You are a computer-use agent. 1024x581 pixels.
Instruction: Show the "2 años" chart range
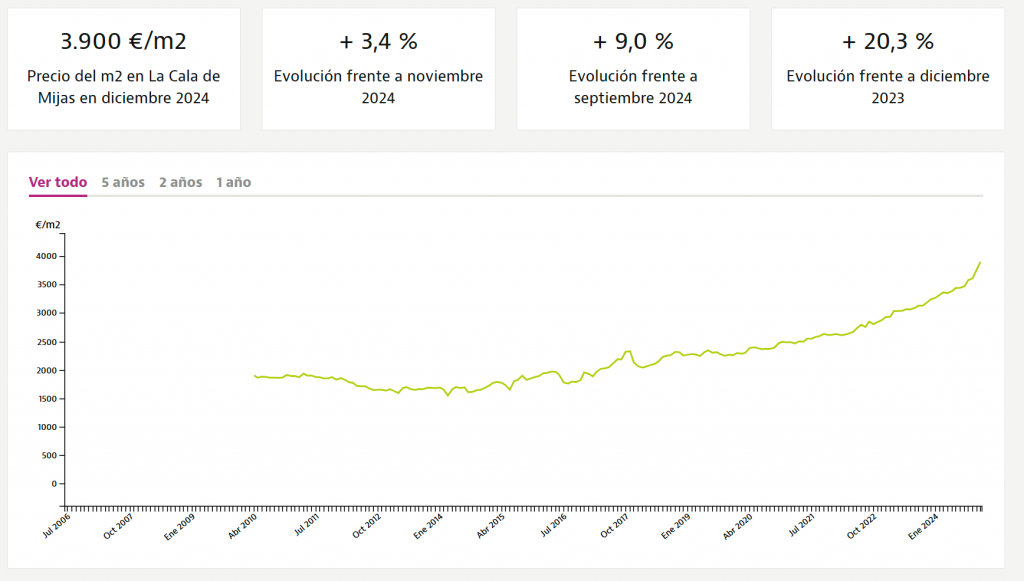coord(180,182)
